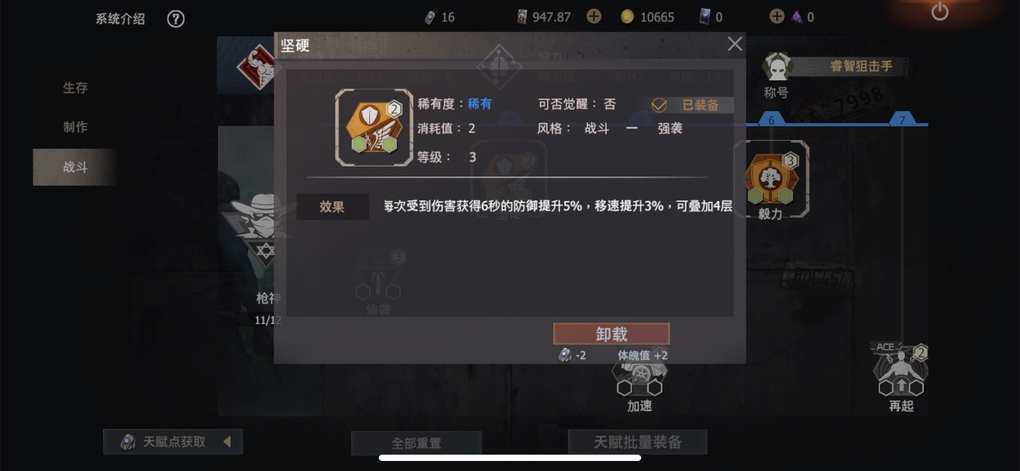Toggle the 已装备 equipped checkbox
Viewport: 1020px width, 471px height.
tap(660, 105)
